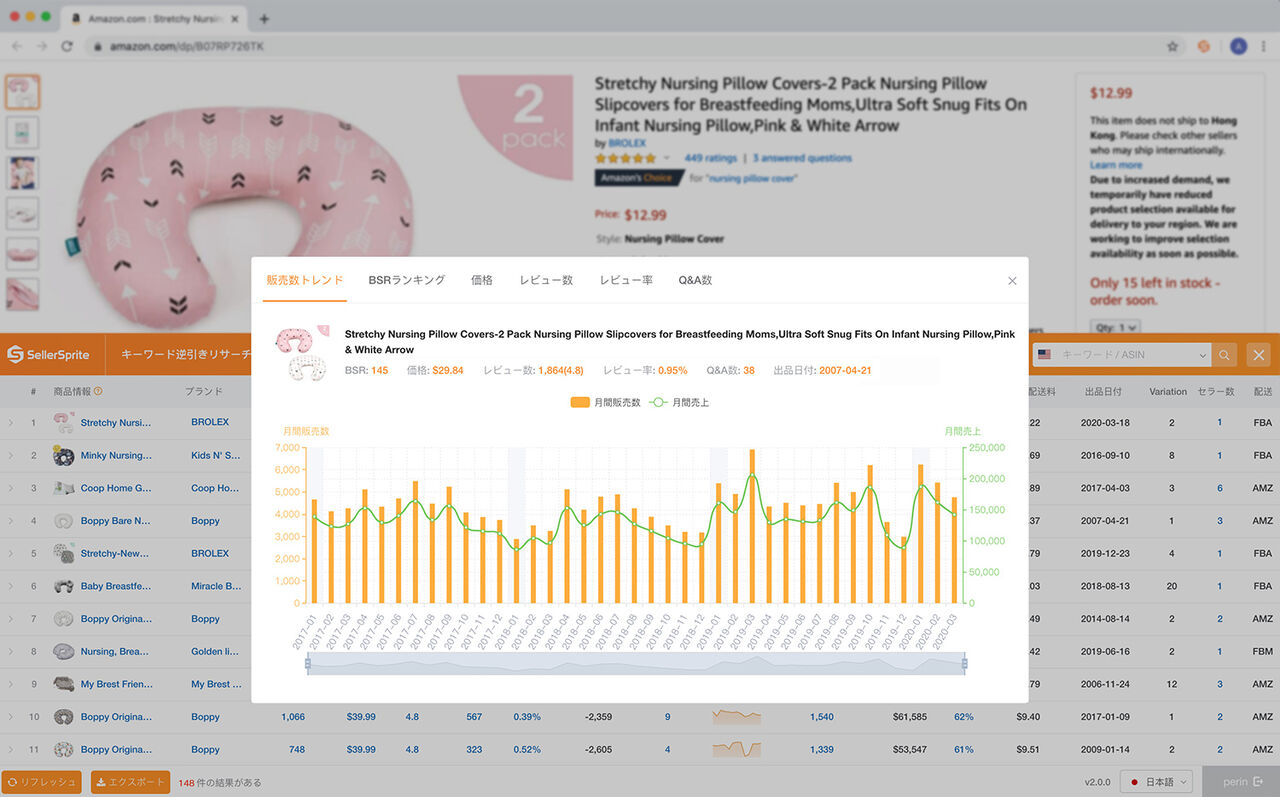Image resolution: width=1280 pixels, height=797 pixels.
Task: Open a new browser tab
Action: click(264, 18)
